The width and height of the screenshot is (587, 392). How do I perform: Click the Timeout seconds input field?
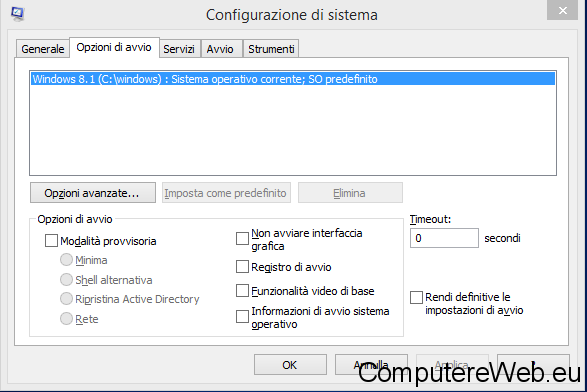tap(444, 238)
